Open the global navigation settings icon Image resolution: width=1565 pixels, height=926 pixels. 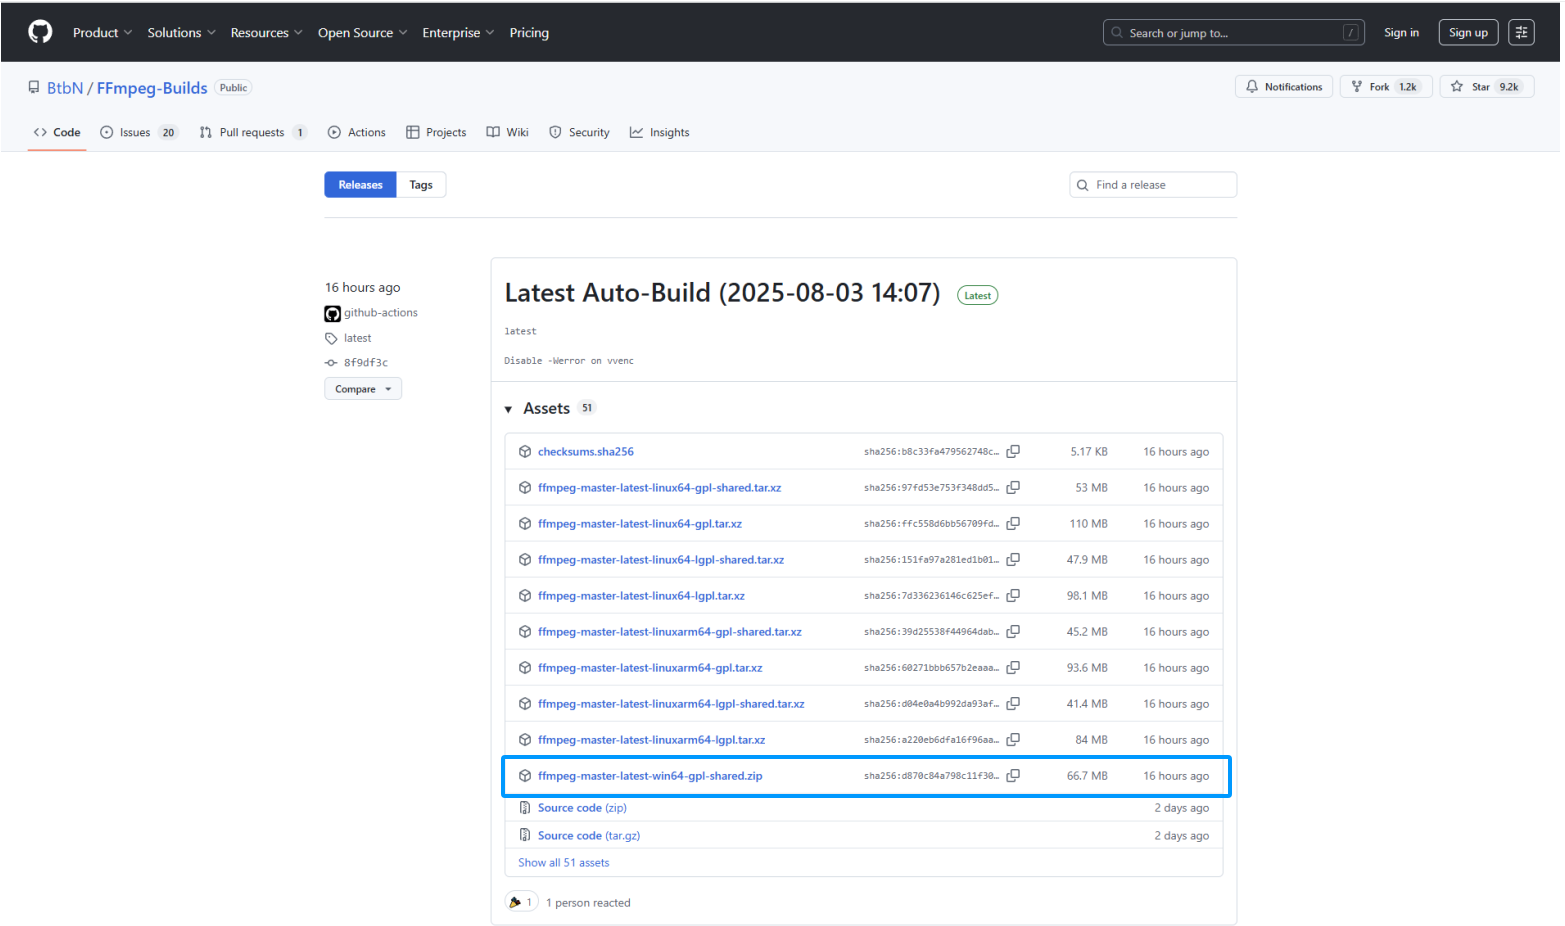coord(1521,32)
